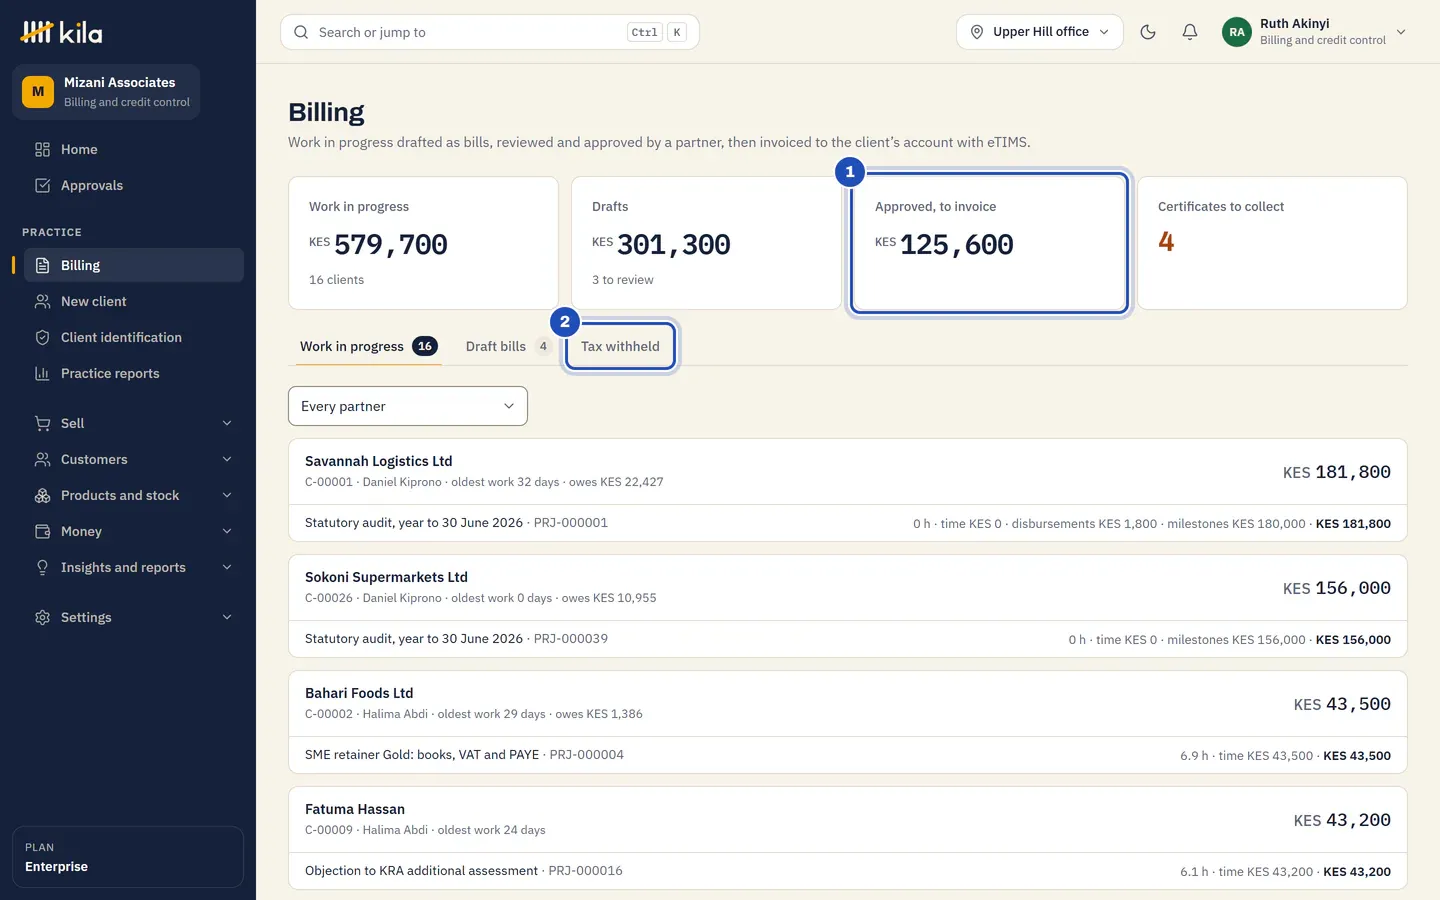Click the Sell shopping cart icon

click(42, 423)
